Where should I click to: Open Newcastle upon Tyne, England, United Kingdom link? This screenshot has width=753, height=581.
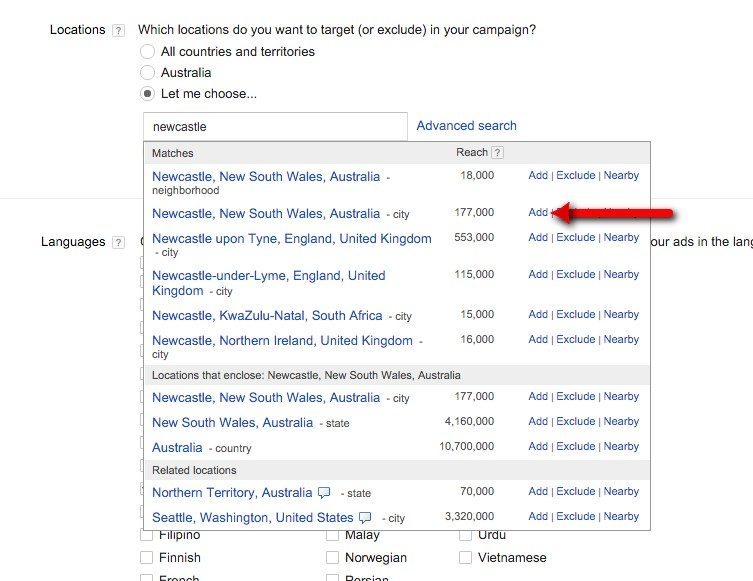pos(291,239)
